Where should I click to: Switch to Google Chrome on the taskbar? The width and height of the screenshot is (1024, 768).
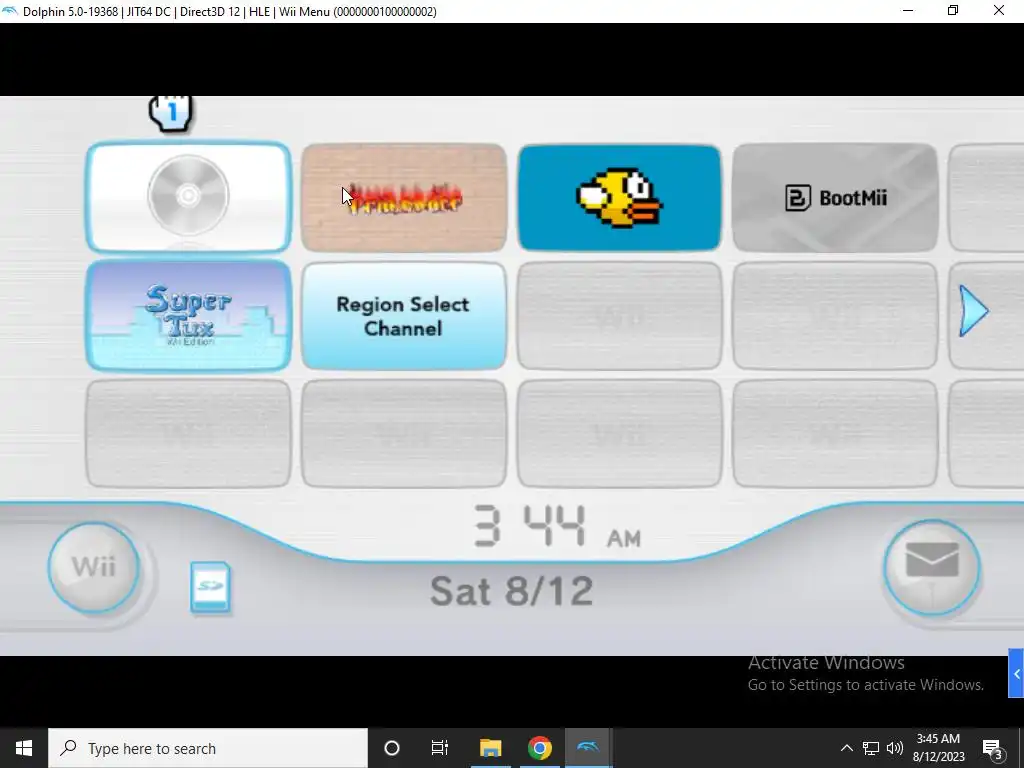[x=539, y=748]
